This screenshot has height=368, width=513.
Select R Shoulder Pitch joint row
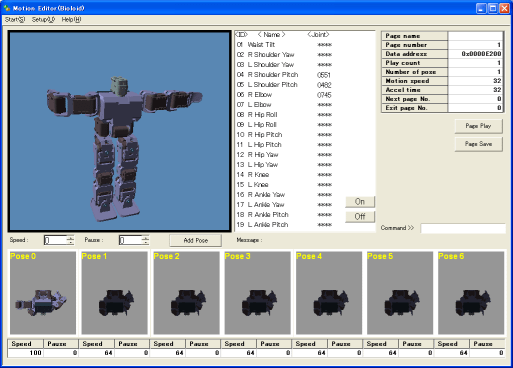(x=284, y=75)
